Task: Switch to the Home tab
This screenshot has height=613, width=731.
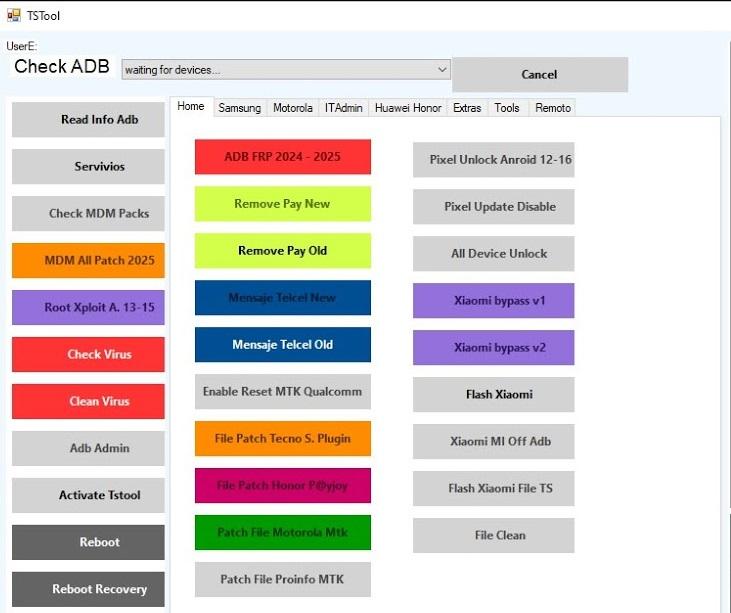Action: click(191, 106)
